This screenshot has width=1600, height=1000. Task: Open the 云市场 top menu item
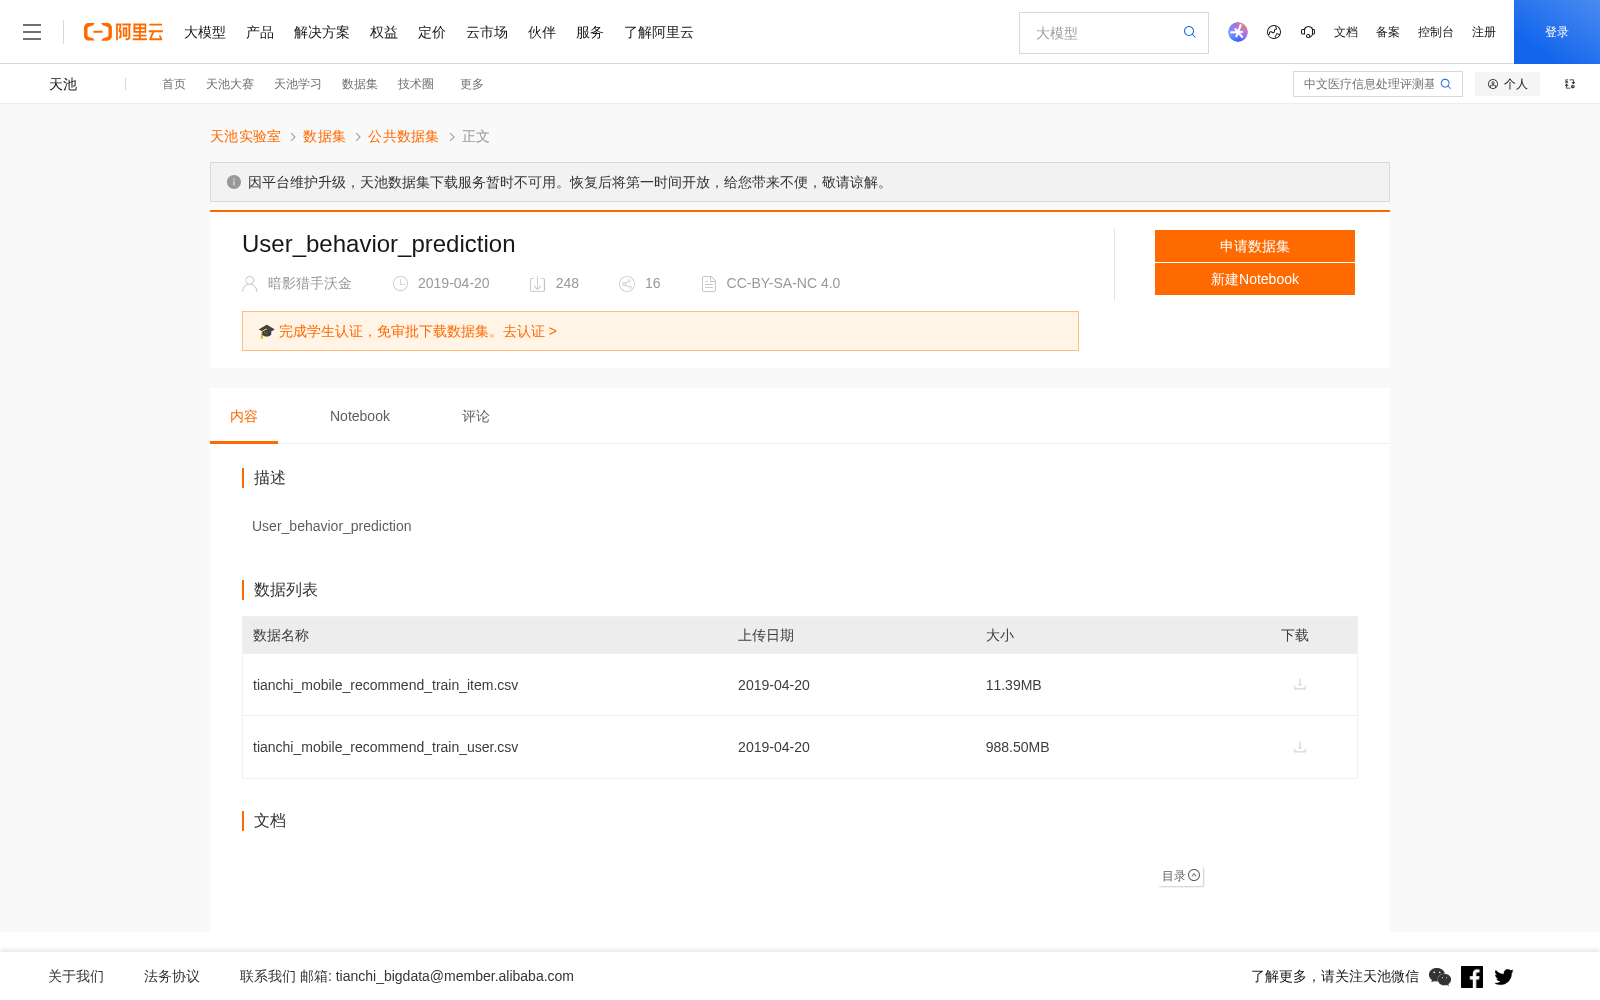pos(487,32)
